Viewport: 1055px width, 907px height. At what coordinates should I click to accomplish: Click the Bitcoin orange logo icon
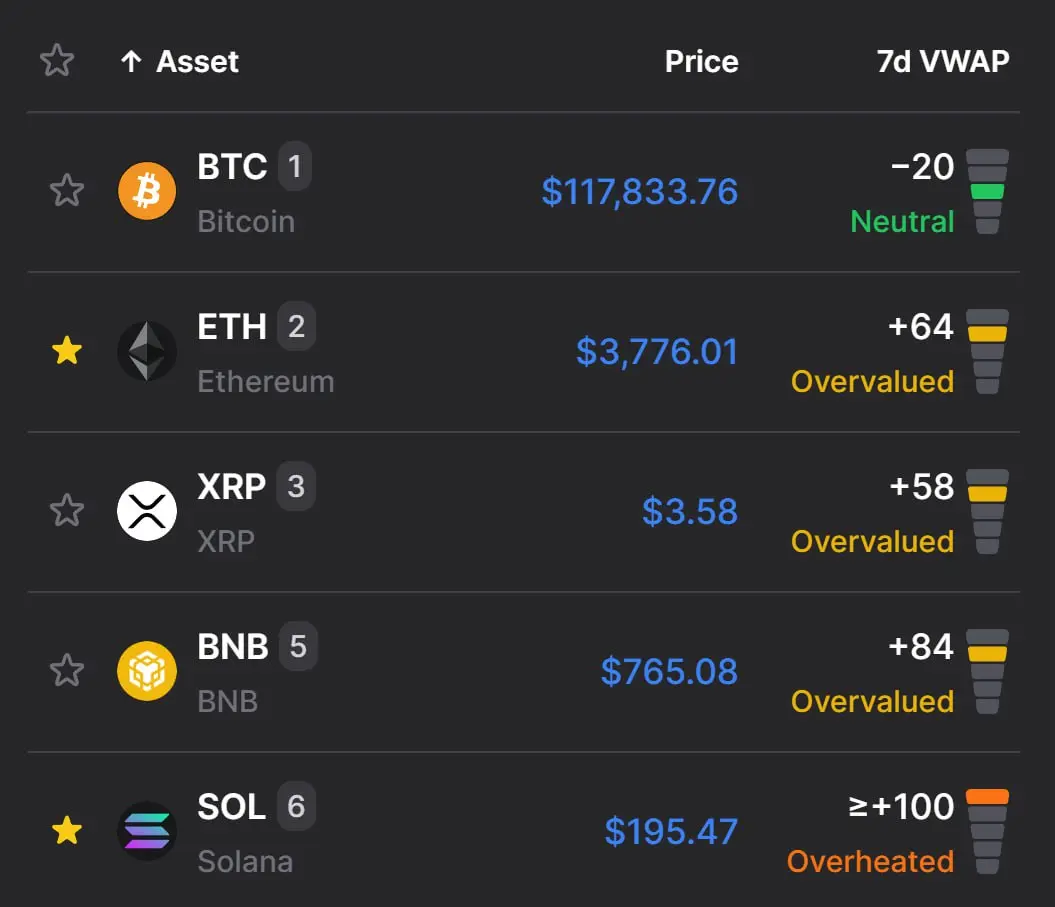pos(147,191)
